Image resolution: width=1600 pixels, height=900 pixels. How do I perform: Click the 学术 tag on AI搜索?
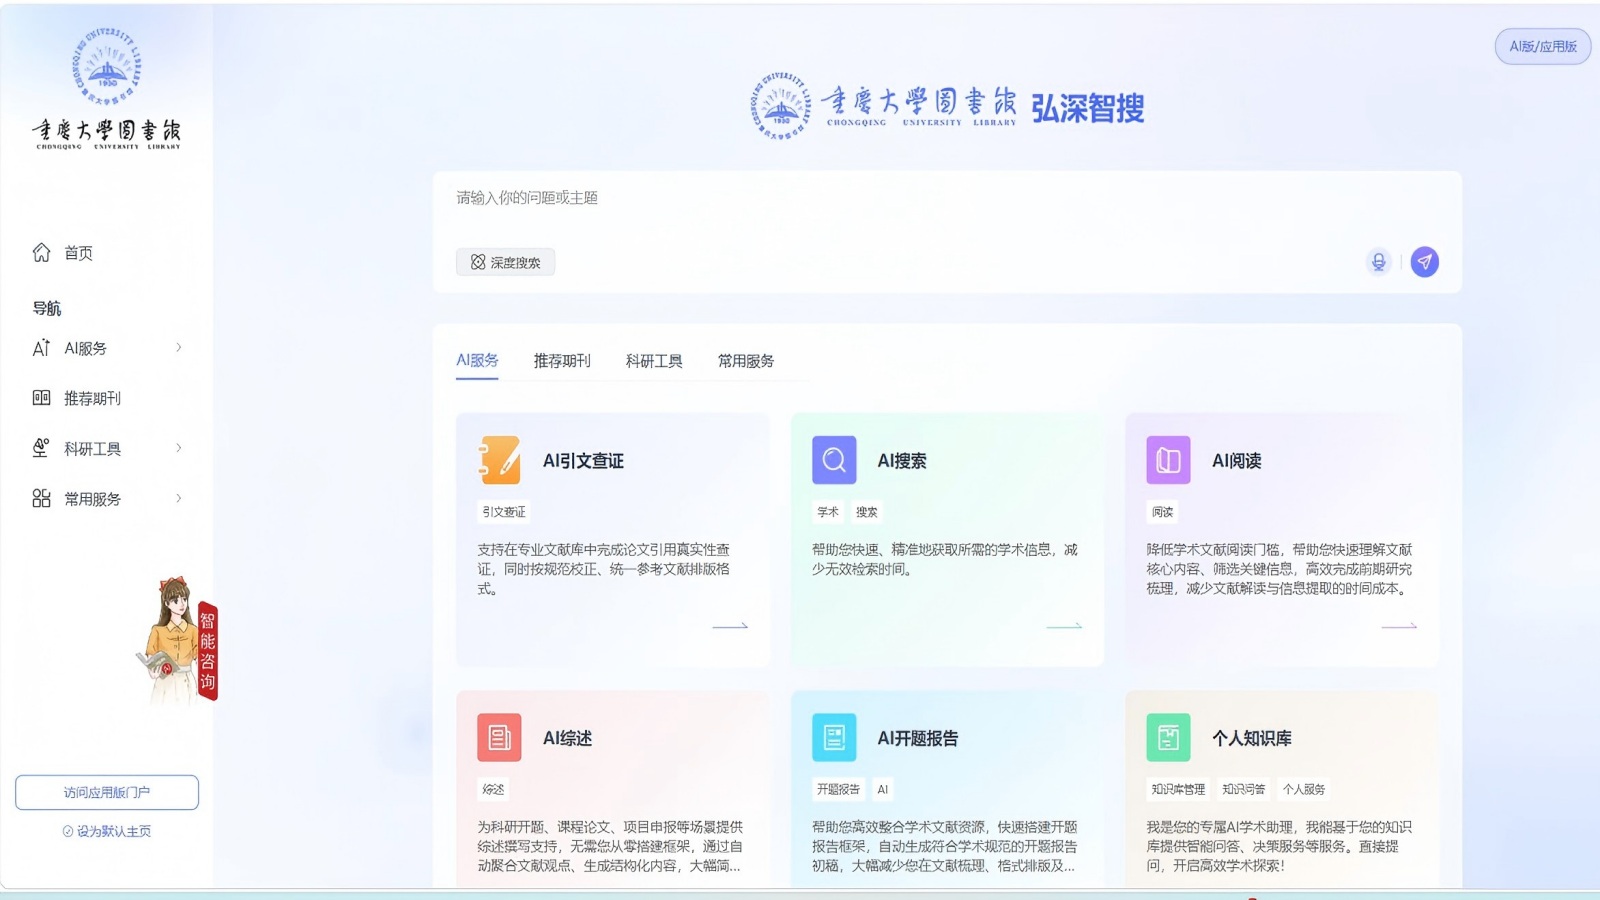coord(828,512)
